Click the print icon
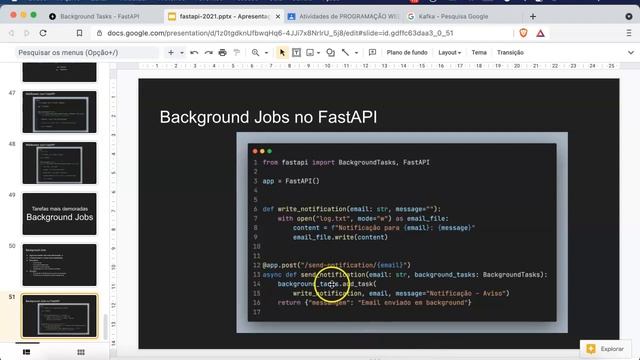This screenshot has width=640, height=360. [x=222, y=53]
